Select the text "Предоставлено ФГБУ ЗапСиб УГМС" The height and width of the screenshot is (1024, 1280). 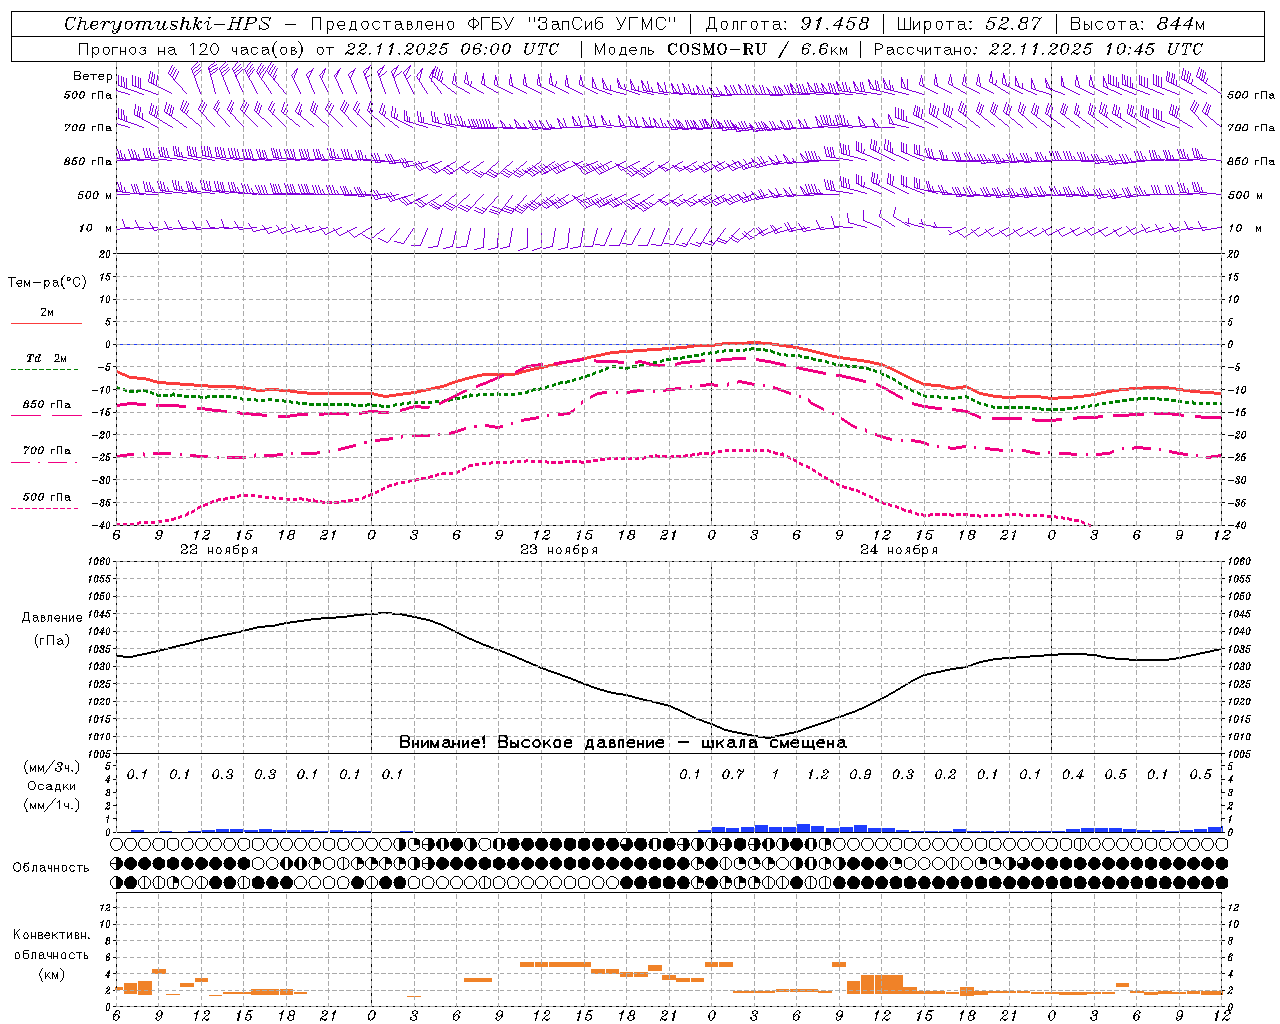coord(494,24)
